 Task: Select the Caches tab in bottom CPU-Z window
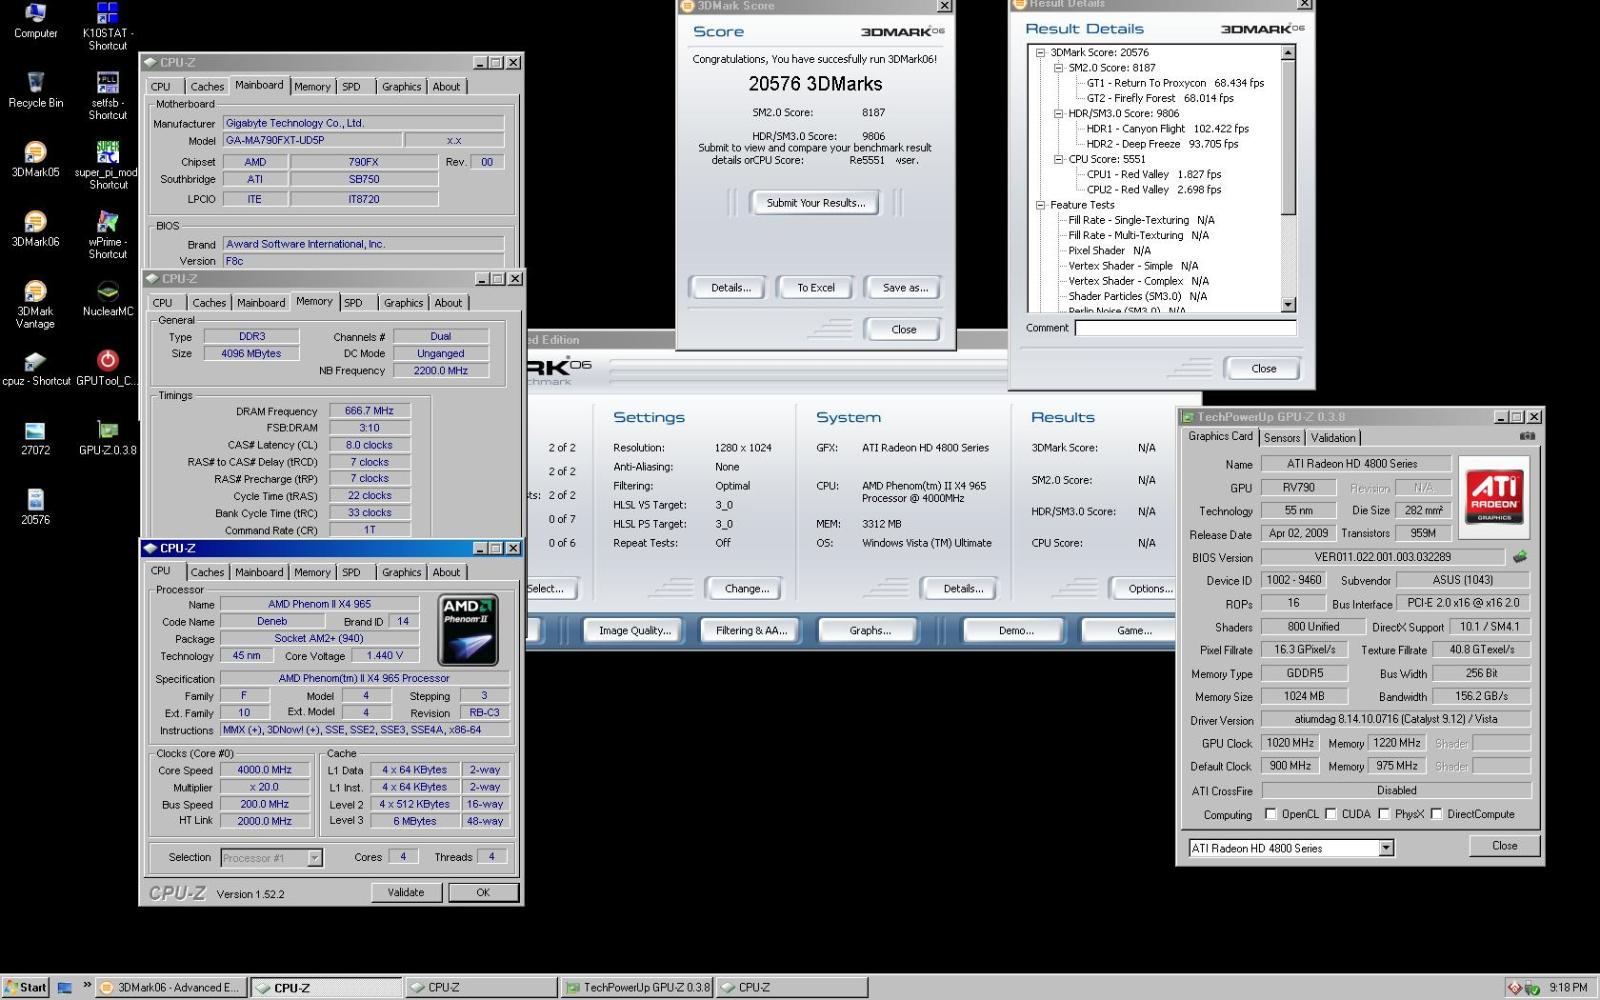click(x=207, y=572)
